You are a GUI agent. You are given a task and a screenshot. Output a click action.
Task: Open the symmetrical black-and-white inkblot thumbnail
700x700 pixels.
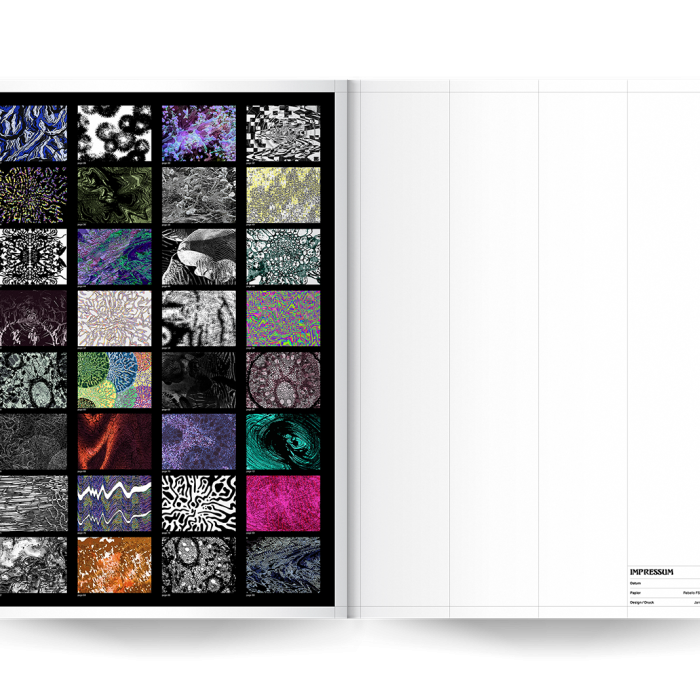click(33, 257)
